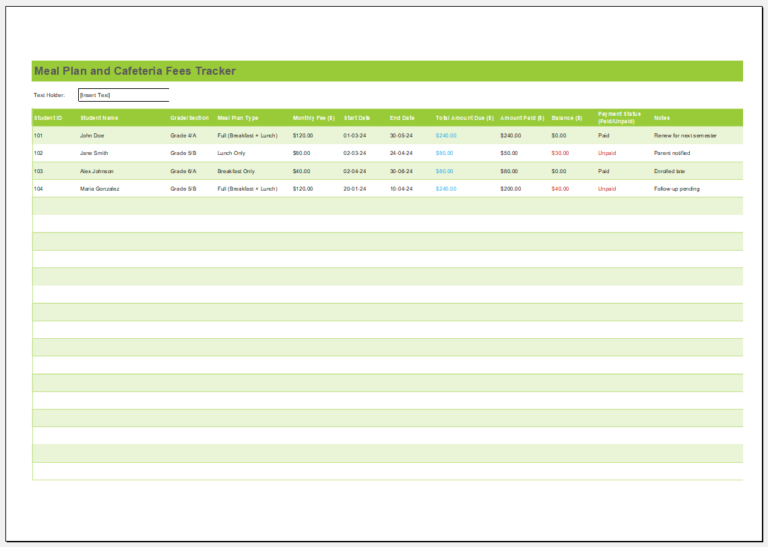Click the 'Breakfast Only' plan cell
The width and height of the screenshot is (768, 547).
tap(236, 171)
